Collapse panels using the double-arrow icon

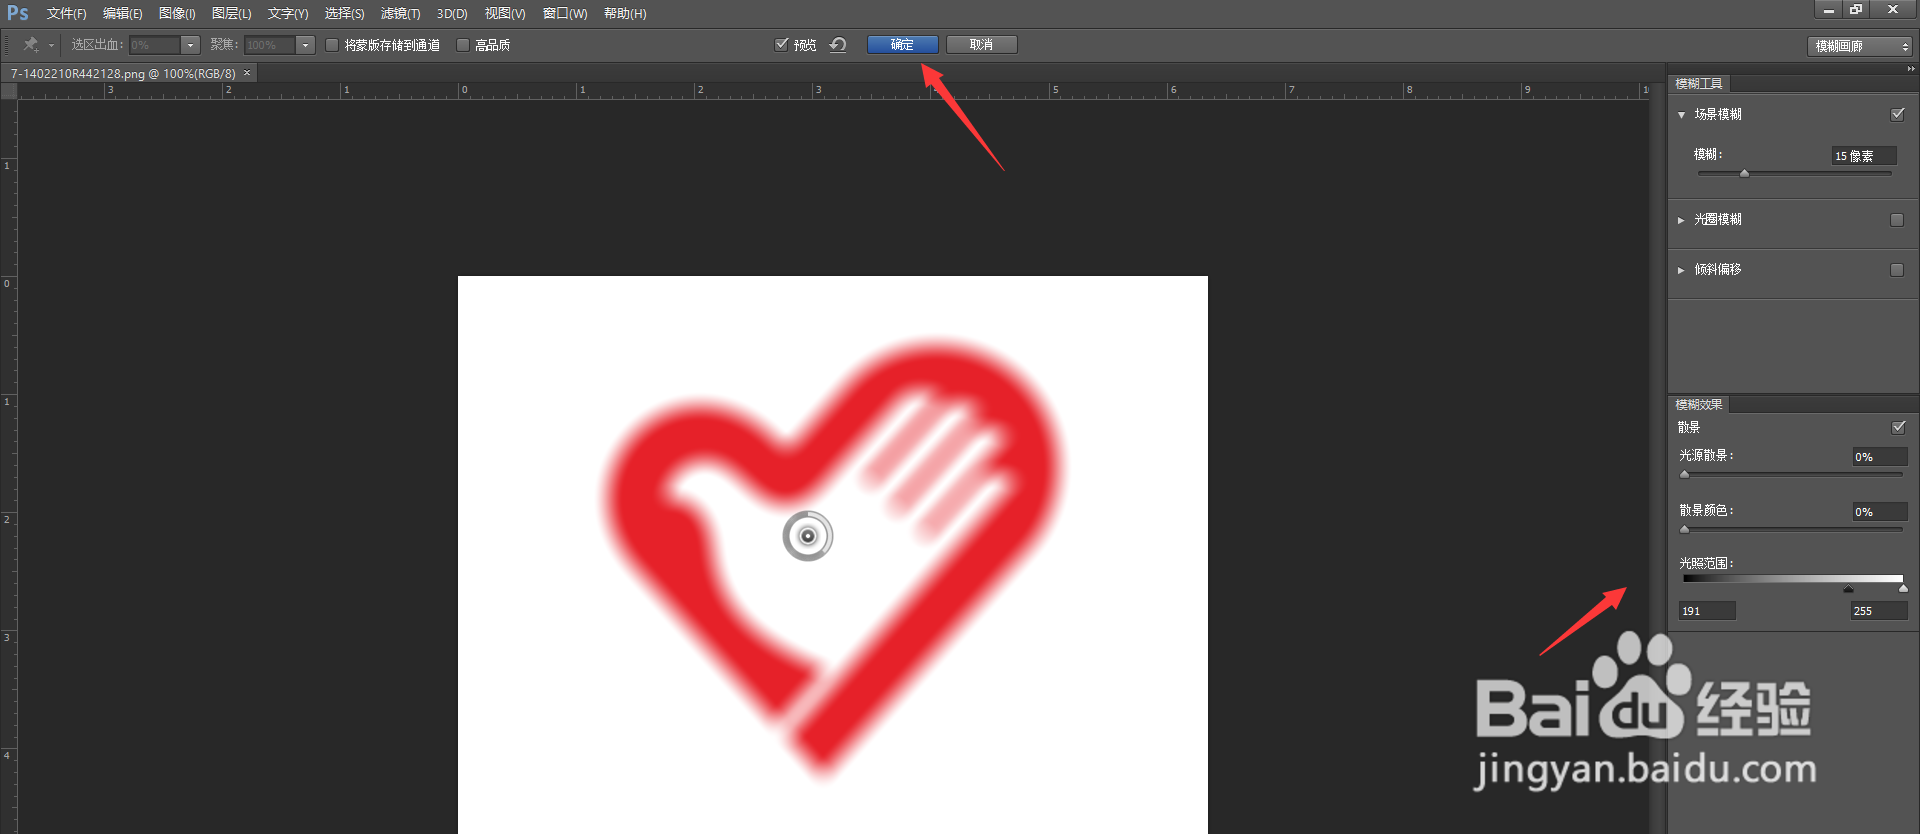pos(1911,69)
